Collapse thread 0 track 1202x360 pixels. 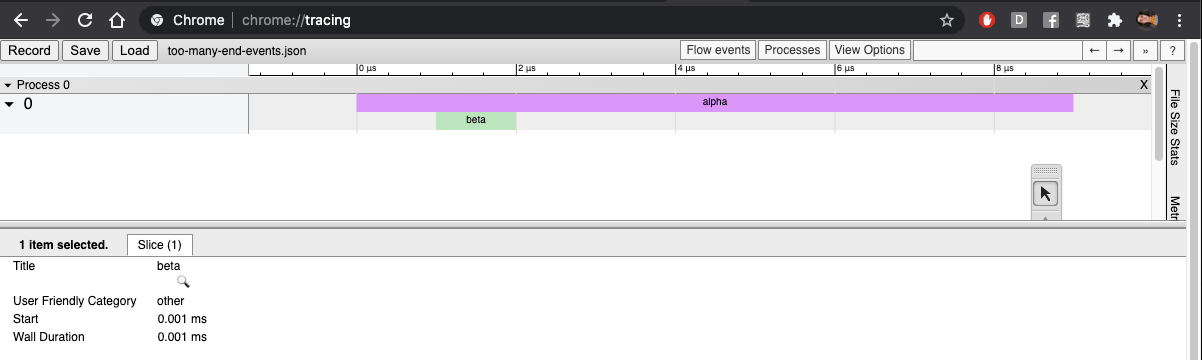click(x=10, y=104)
